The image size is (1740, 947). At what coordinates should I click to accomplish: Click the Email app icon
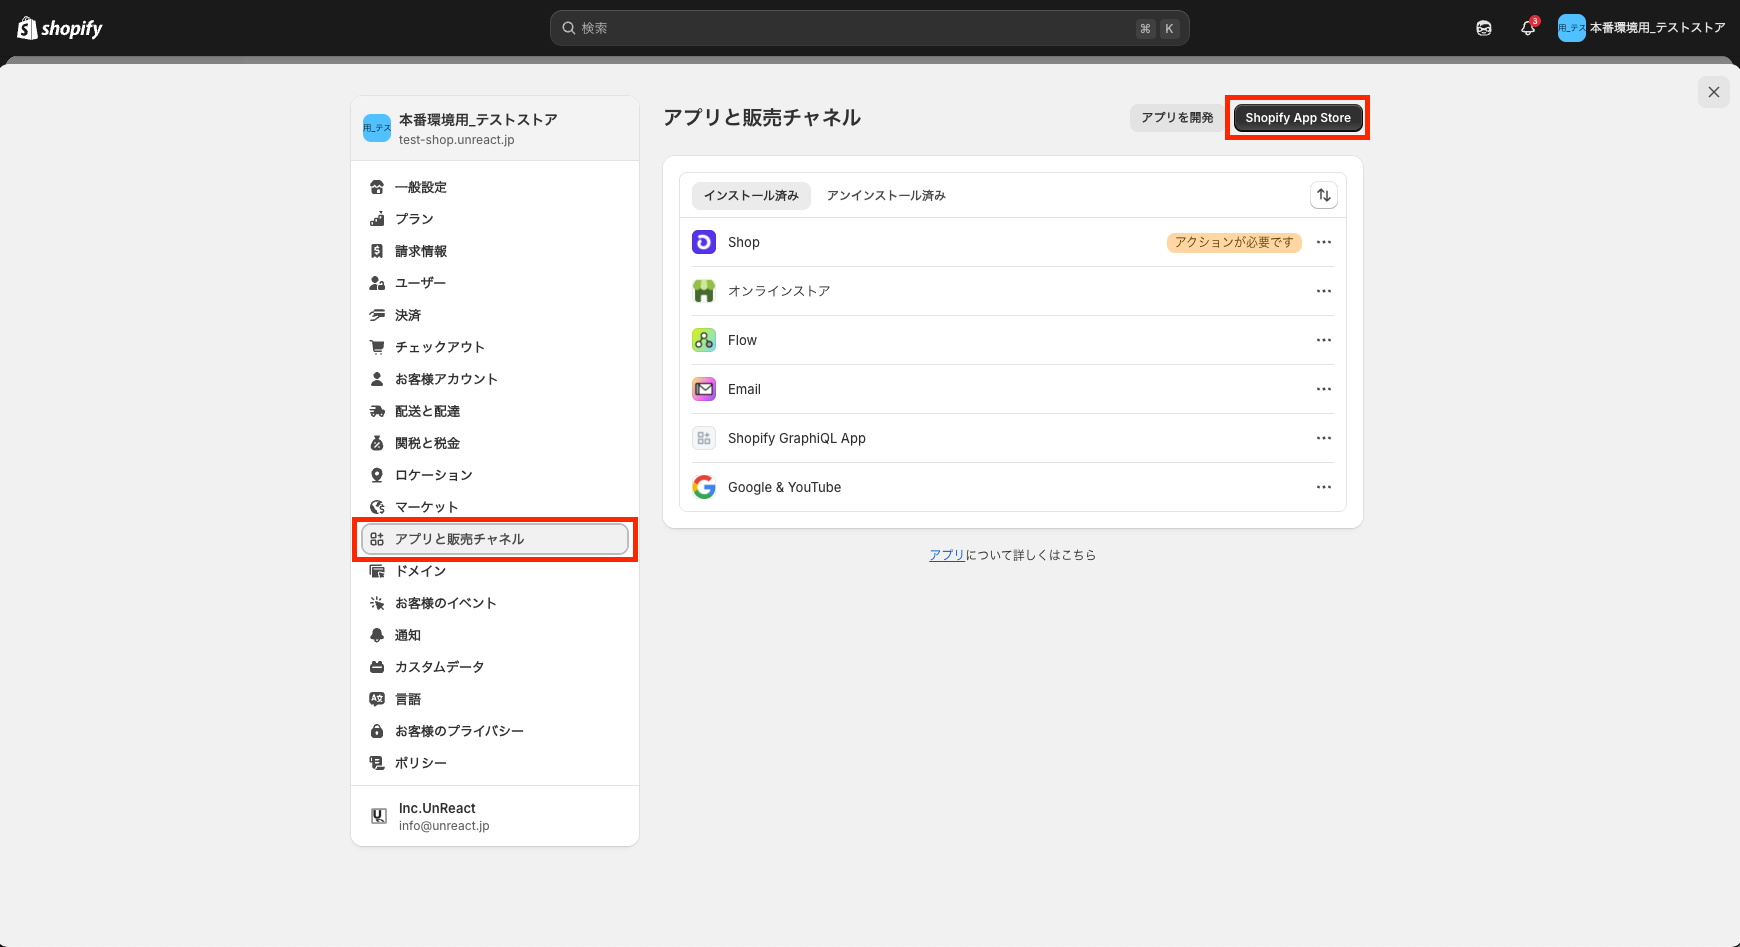coord(704,389)
